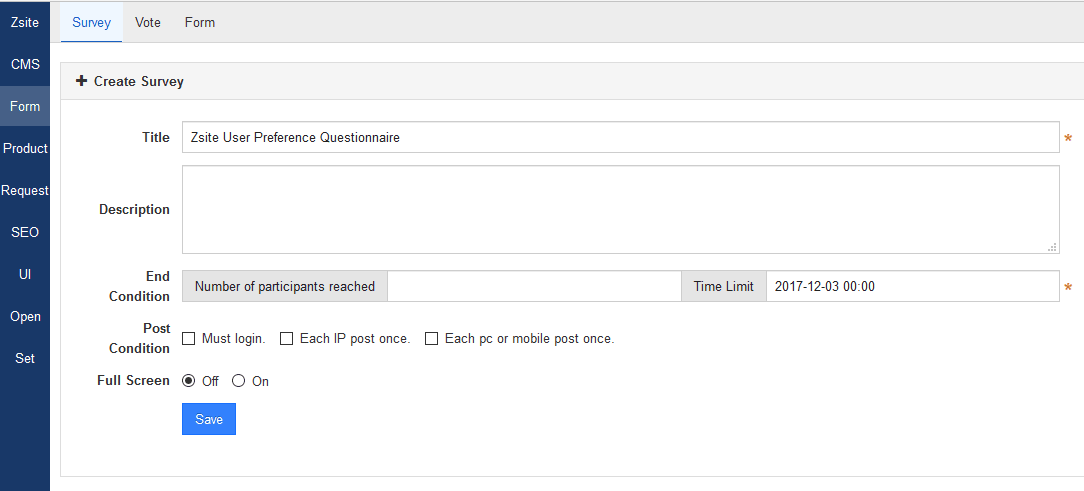Switch to the Vote tab
Viewport: 1084px width, 491px height.
[148, 22]
